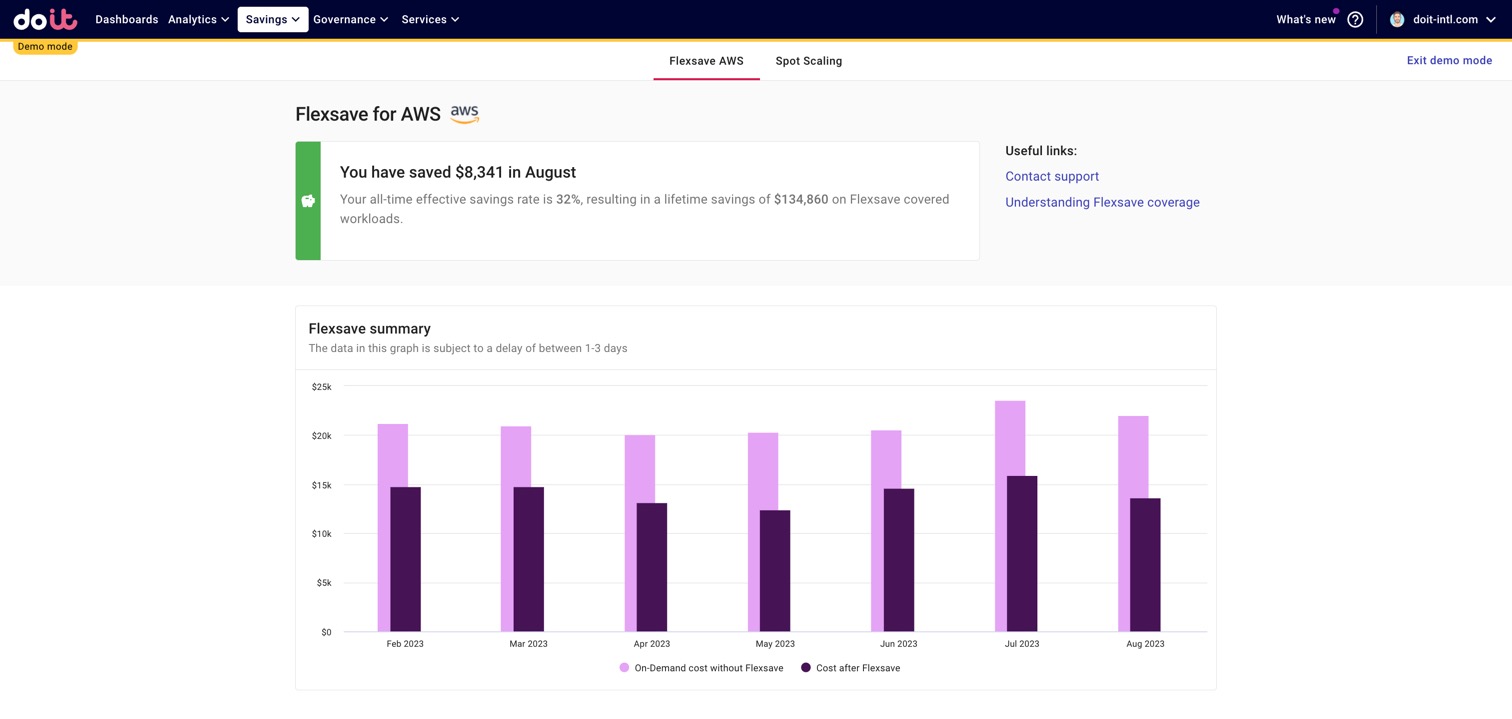Toggle the On-Demand cost without Flexsave legend
1512x719 pixels.
[708, 668]
